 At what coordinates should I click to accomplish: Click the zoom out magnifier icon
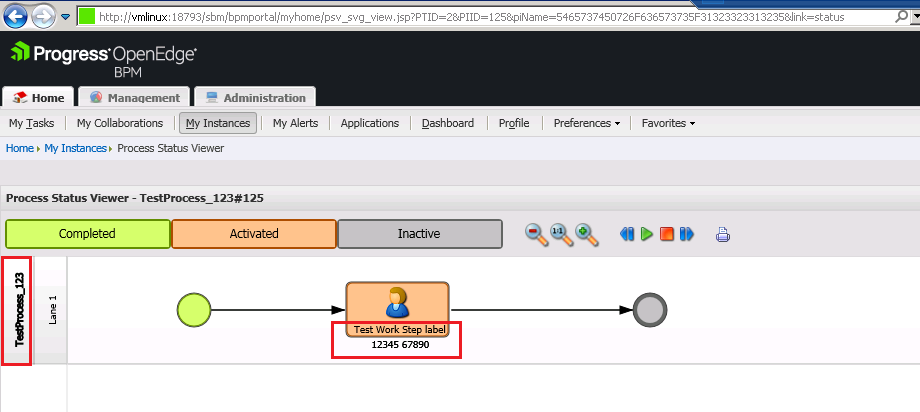coord(536,234)
